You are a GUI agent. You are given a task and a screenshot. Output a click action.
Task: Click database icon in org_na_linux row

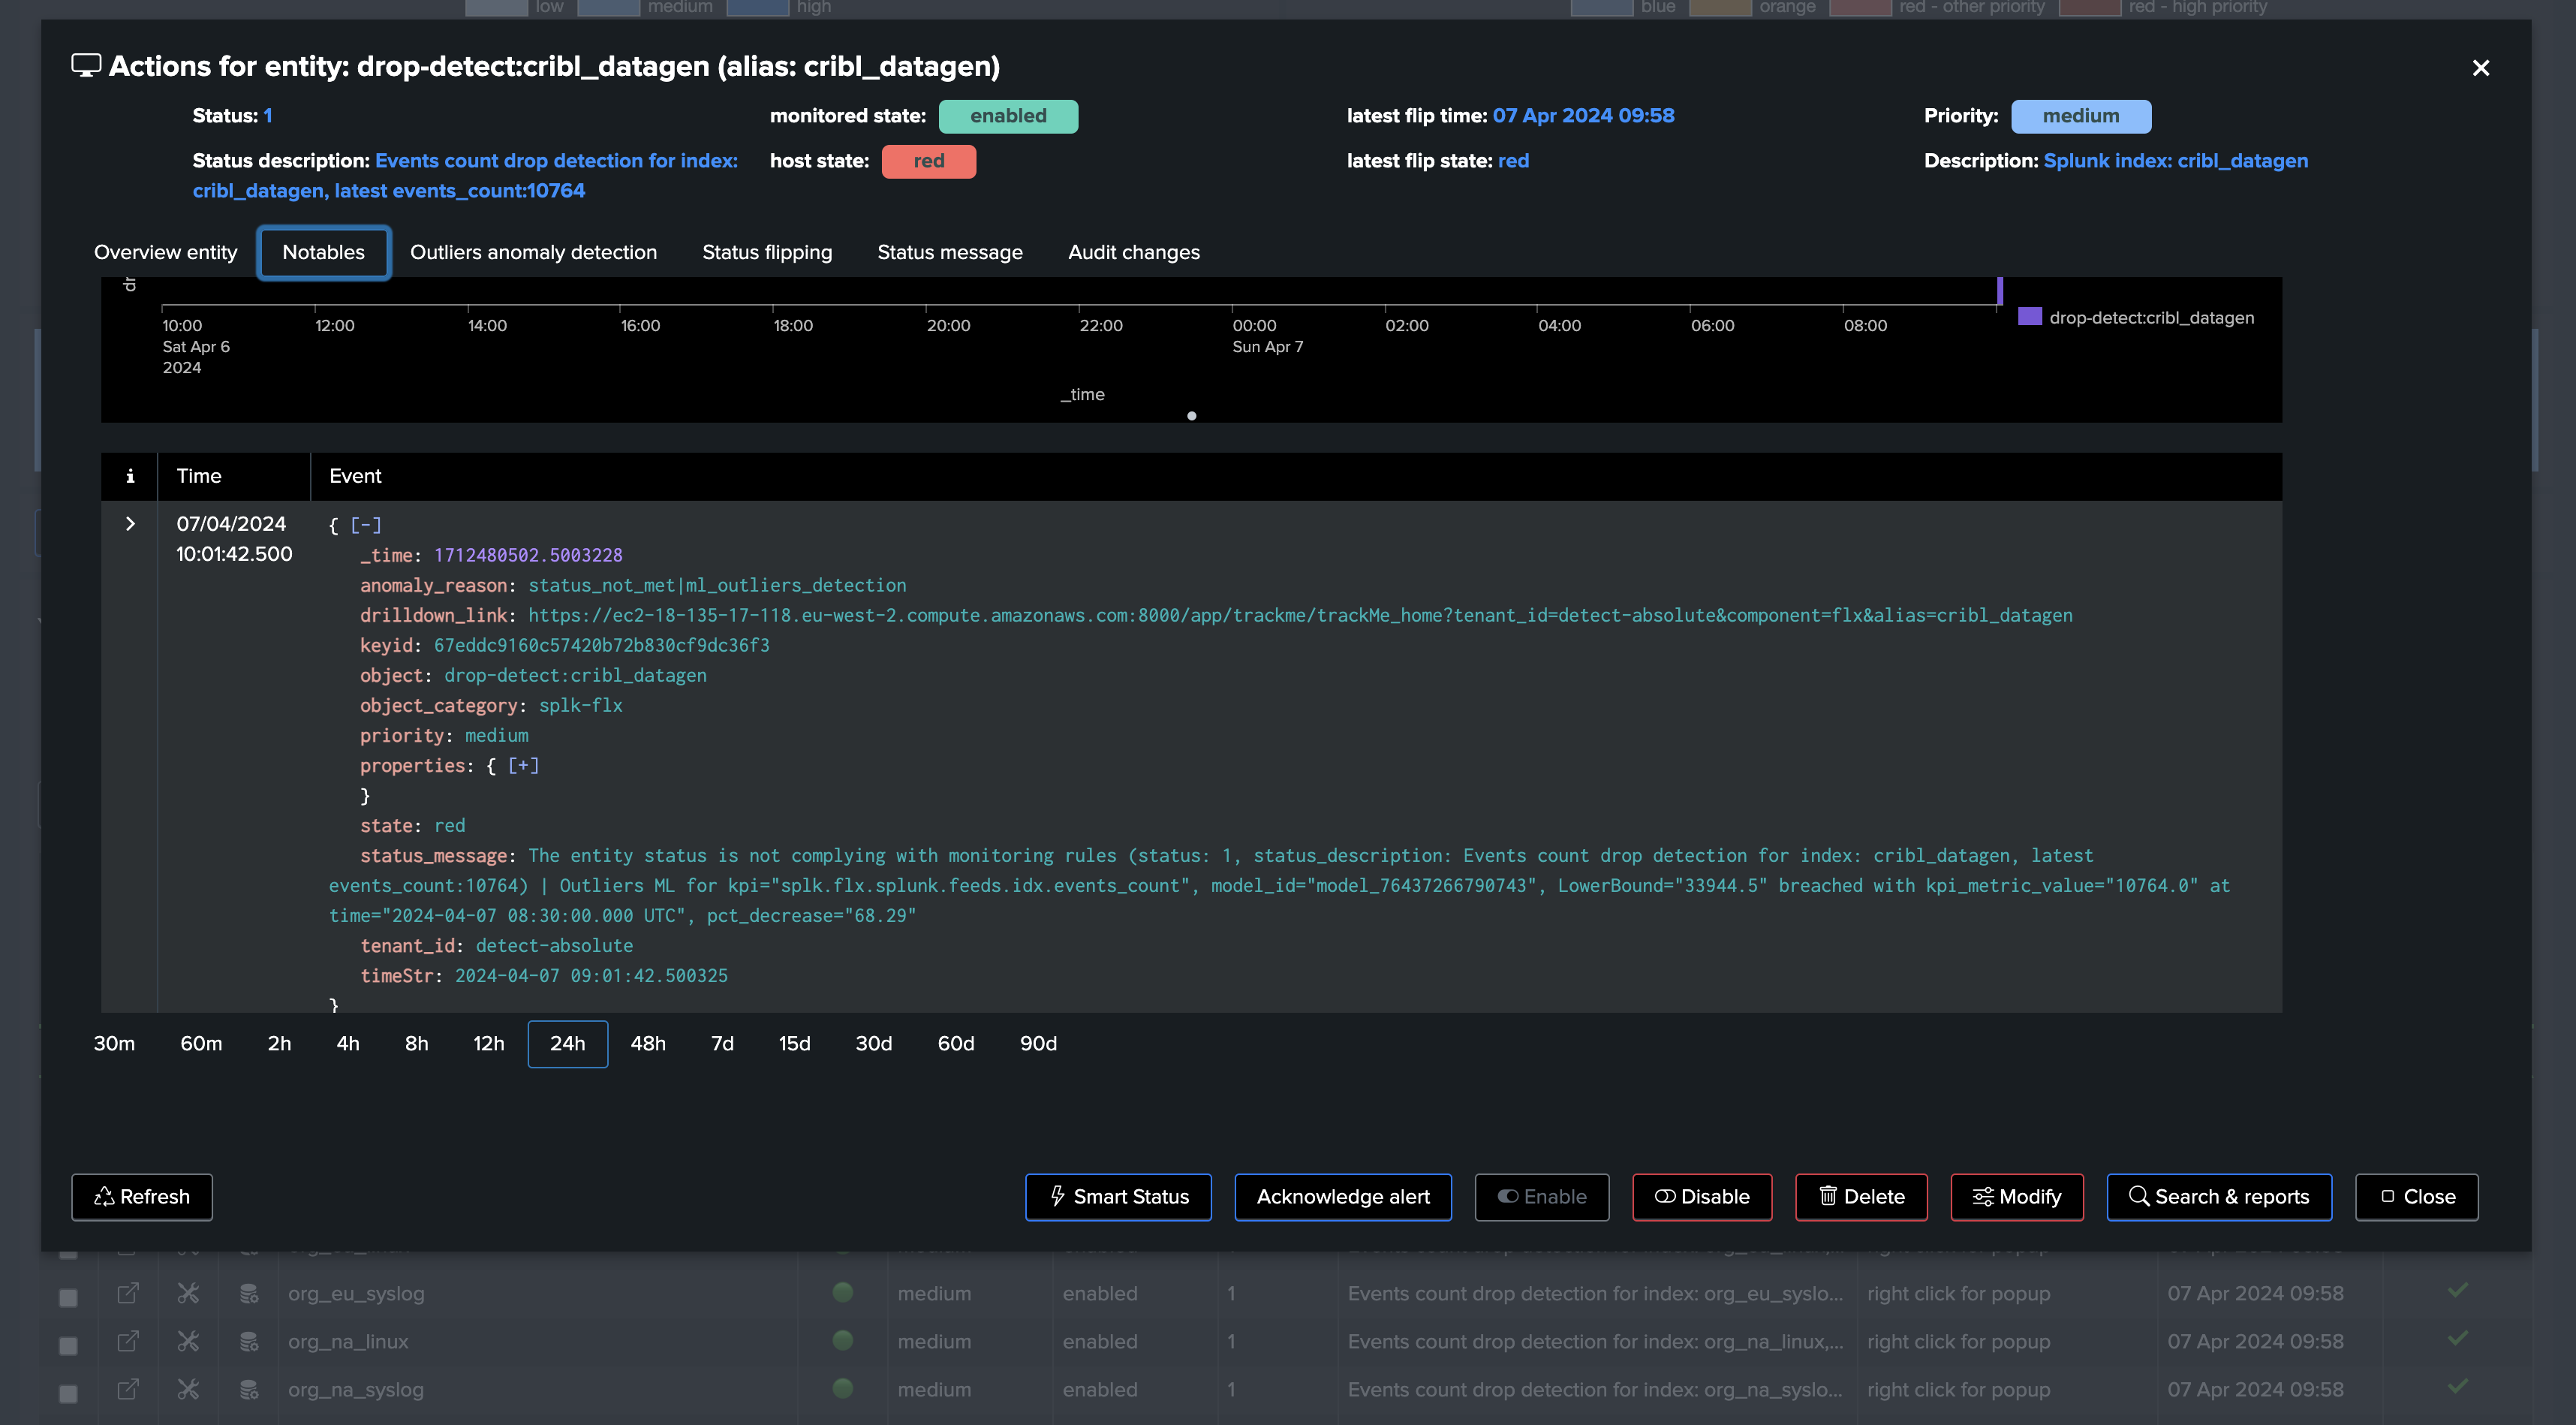click(x=249, y=1341)
